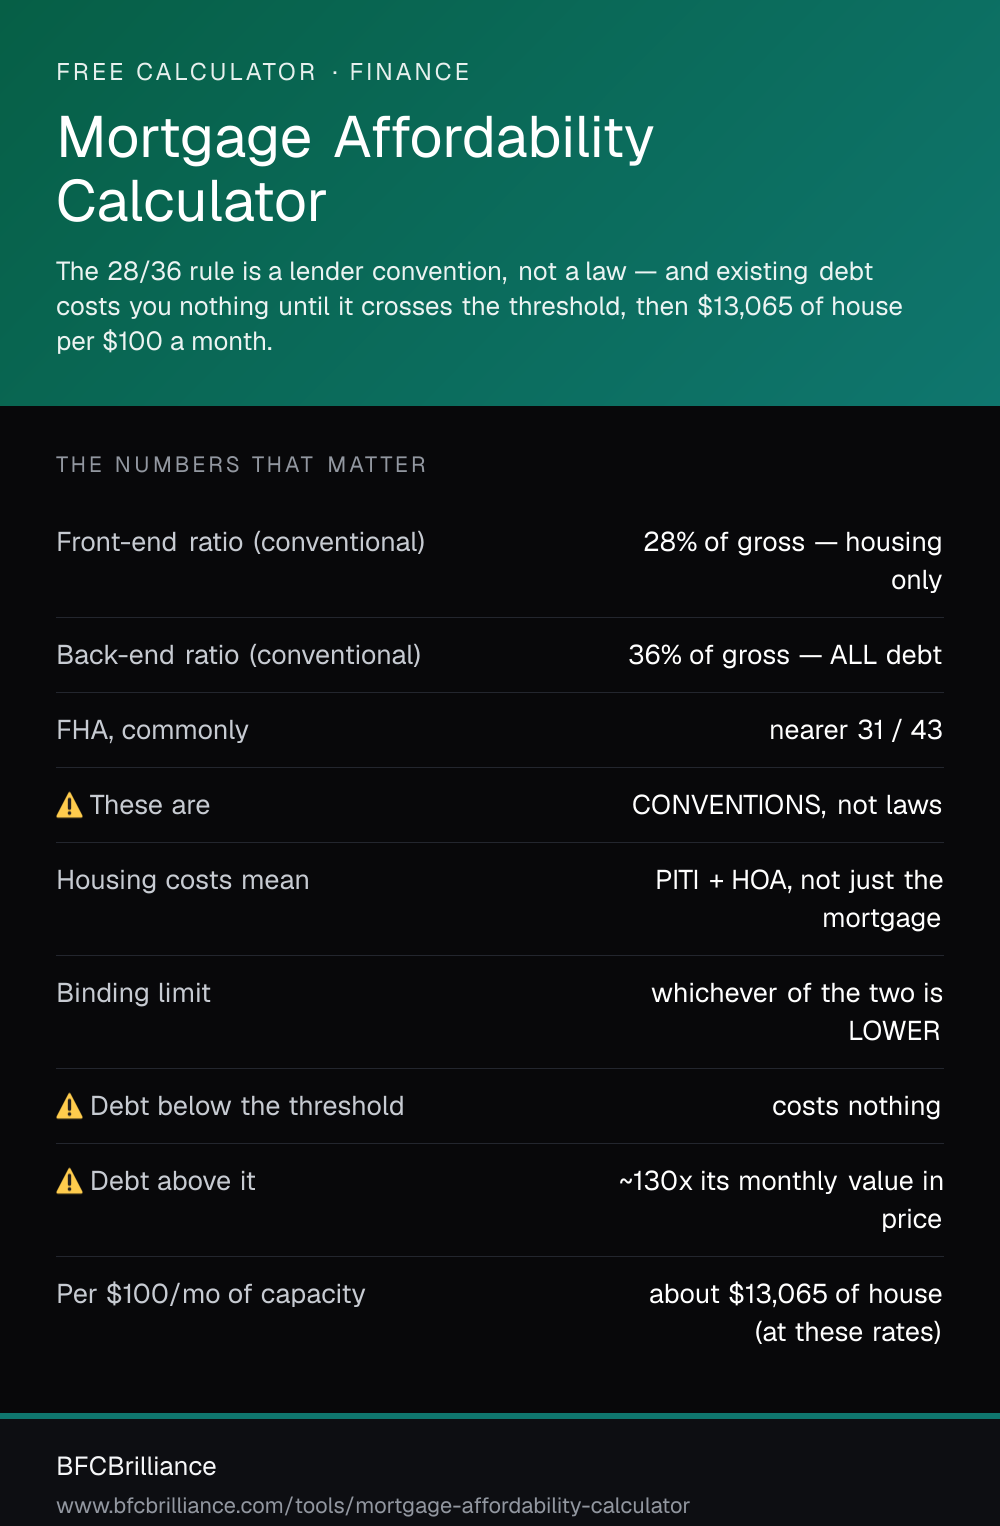Click the warning icon beside These are
Viewport: 1000px width, 1526px height.
point(69,805)
